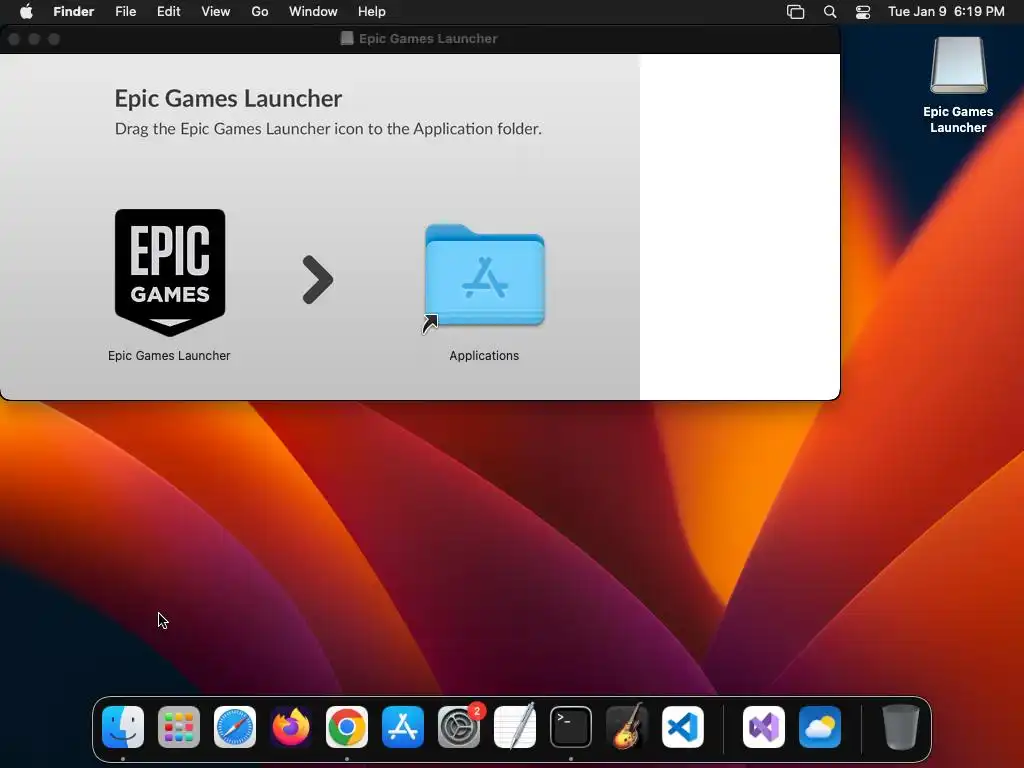Open the Help menu
This screenshot has width=1024, height=768.
click(x=372, y=11)
